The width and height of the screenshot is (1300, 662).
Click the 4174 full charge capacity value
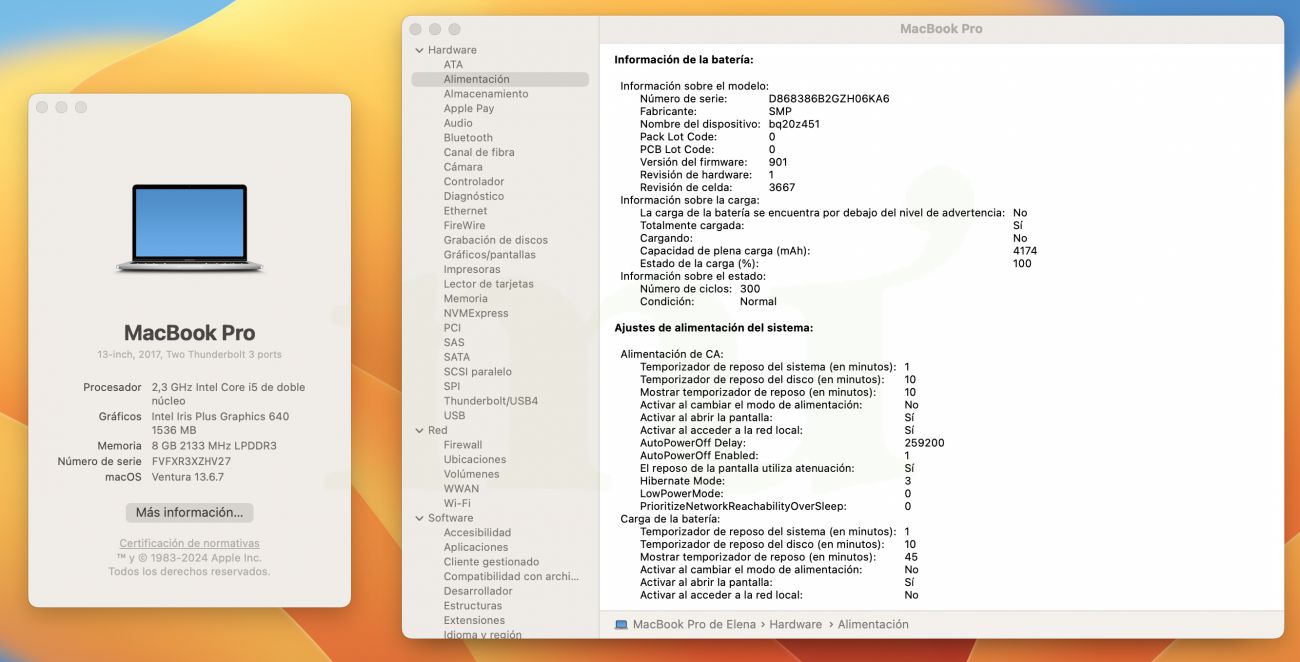click(1025, 251)
